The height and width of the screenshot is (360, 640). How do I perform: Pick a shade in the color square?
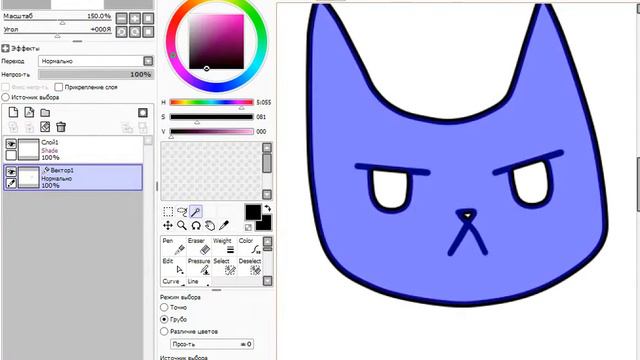[x=216, y=42]
